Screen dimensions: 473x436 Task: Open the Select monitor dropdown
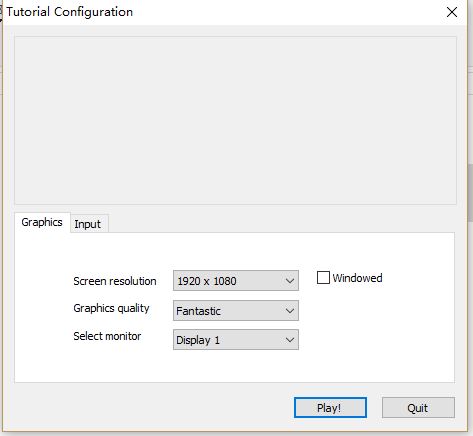236,340
